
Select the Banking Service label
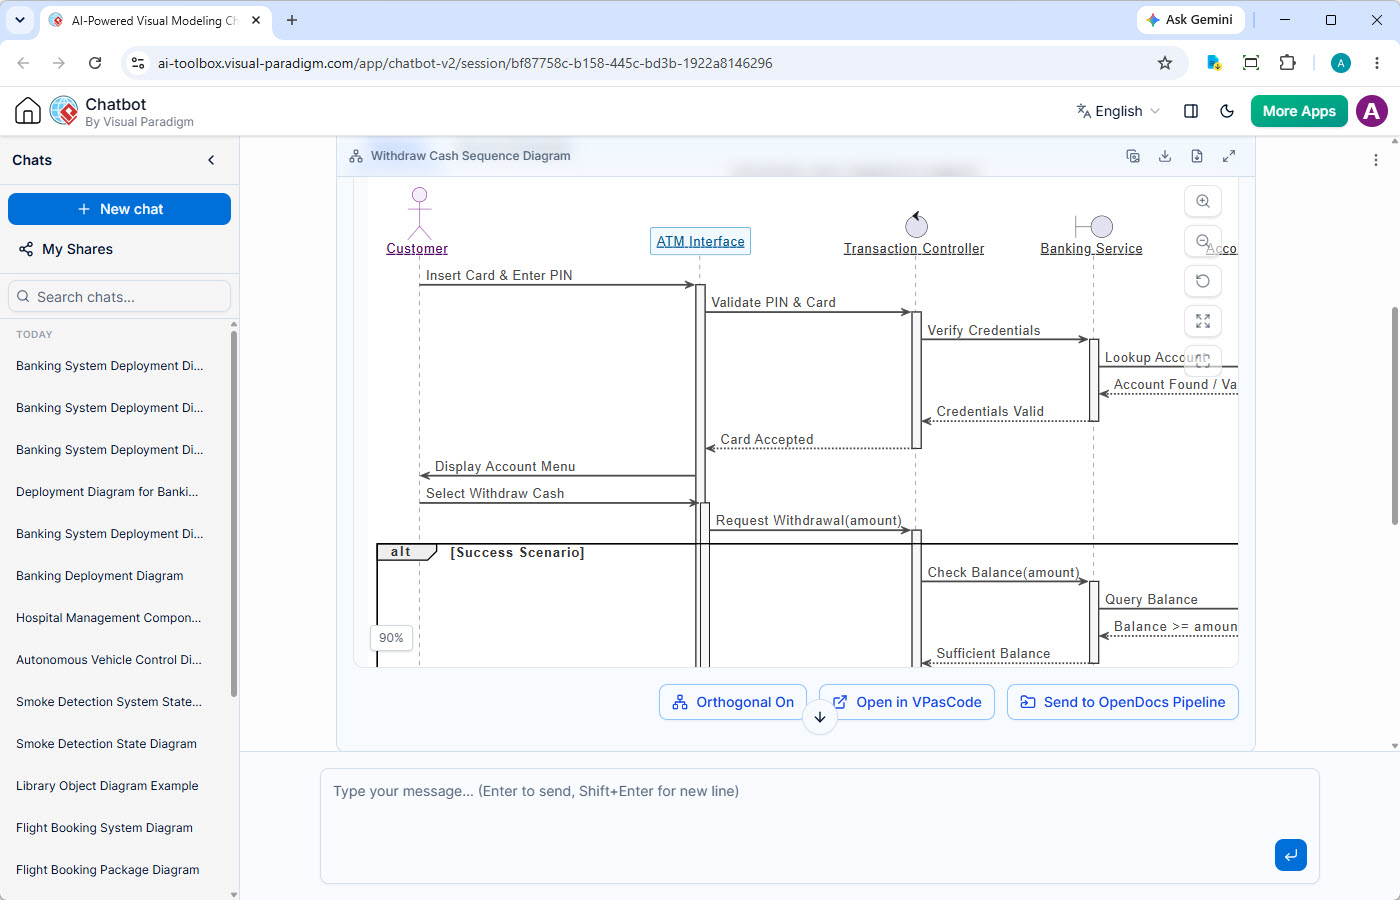(1091, 249)
